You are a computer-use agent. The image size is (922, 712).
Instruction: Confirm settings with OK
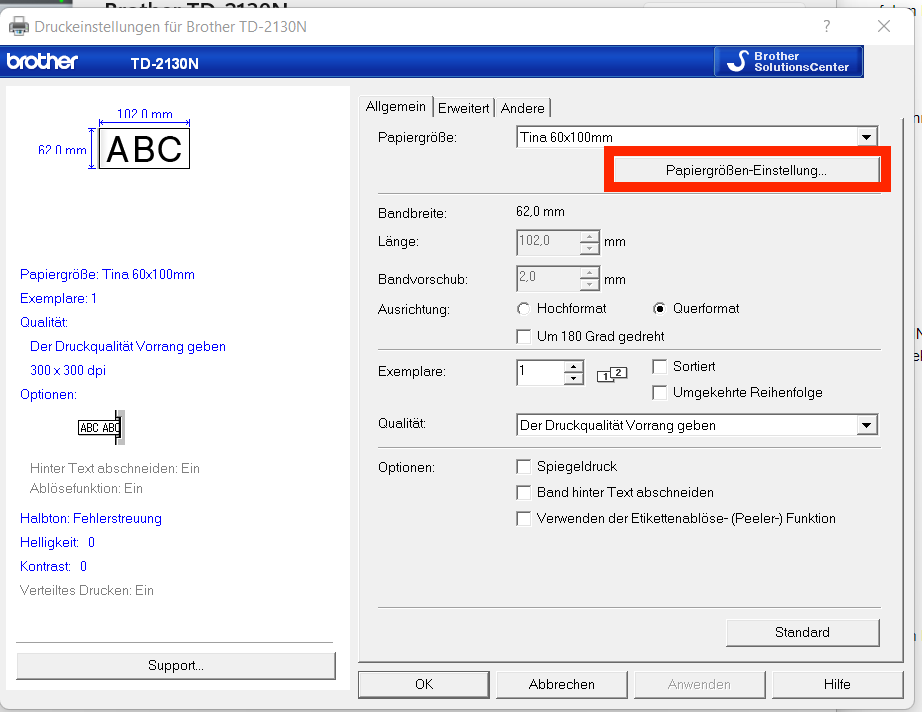pos(423,684)
